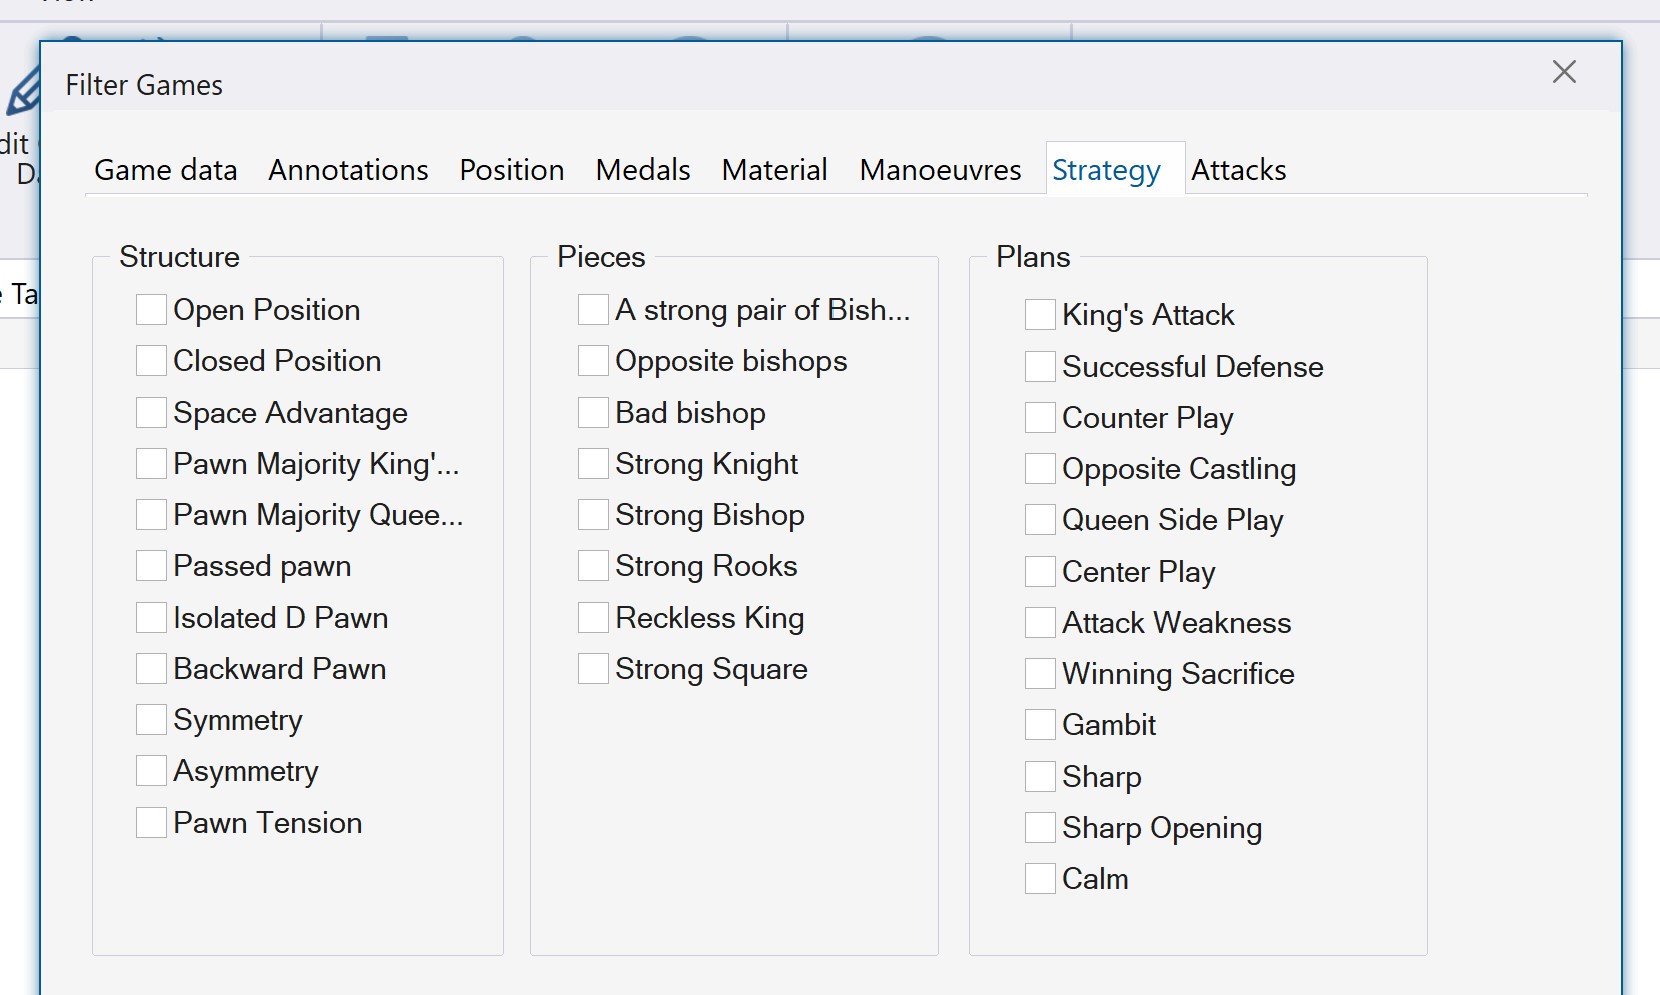1660x995 pixels.
Task: Switch to the Game data tab
Action: 164,169
